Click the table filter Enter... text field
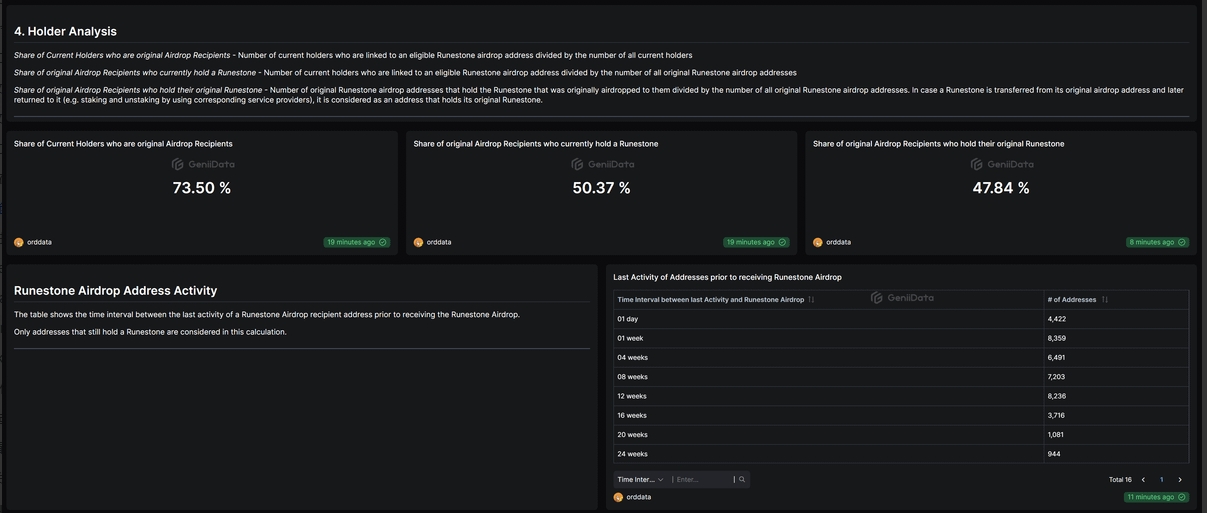1207x513 pixels. pyautogui.click(x=703, y=480)
